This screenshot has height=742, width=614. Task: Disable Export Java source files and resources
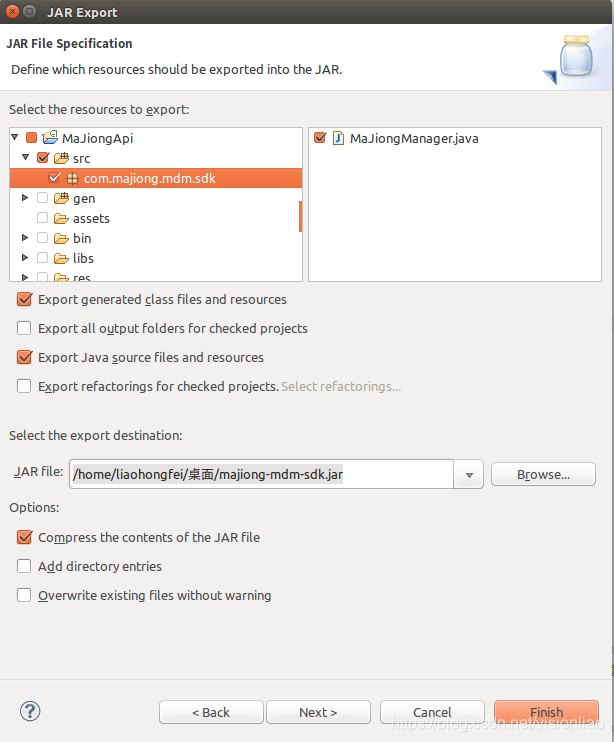pyautogui.click(x=24, y=357)
